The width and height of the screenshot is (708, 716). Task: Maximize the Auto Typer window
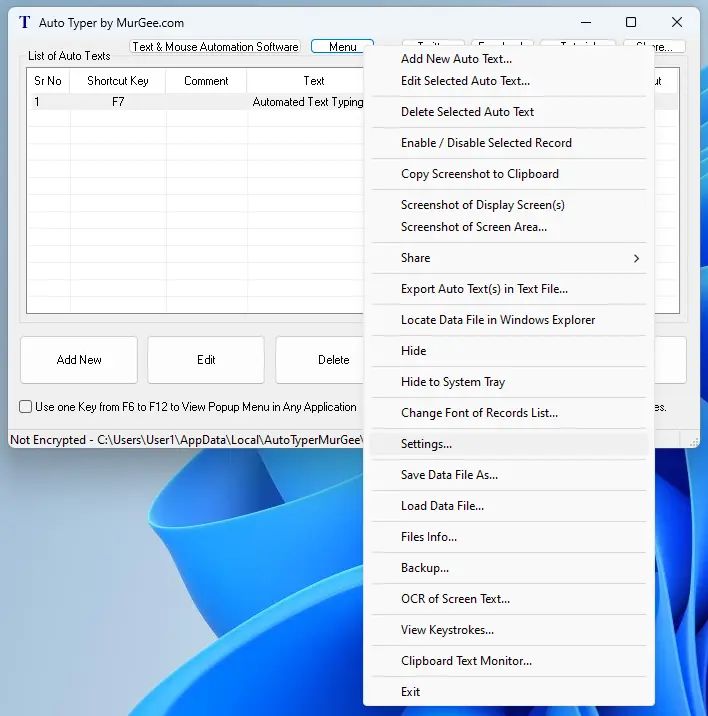pos(631,22)
